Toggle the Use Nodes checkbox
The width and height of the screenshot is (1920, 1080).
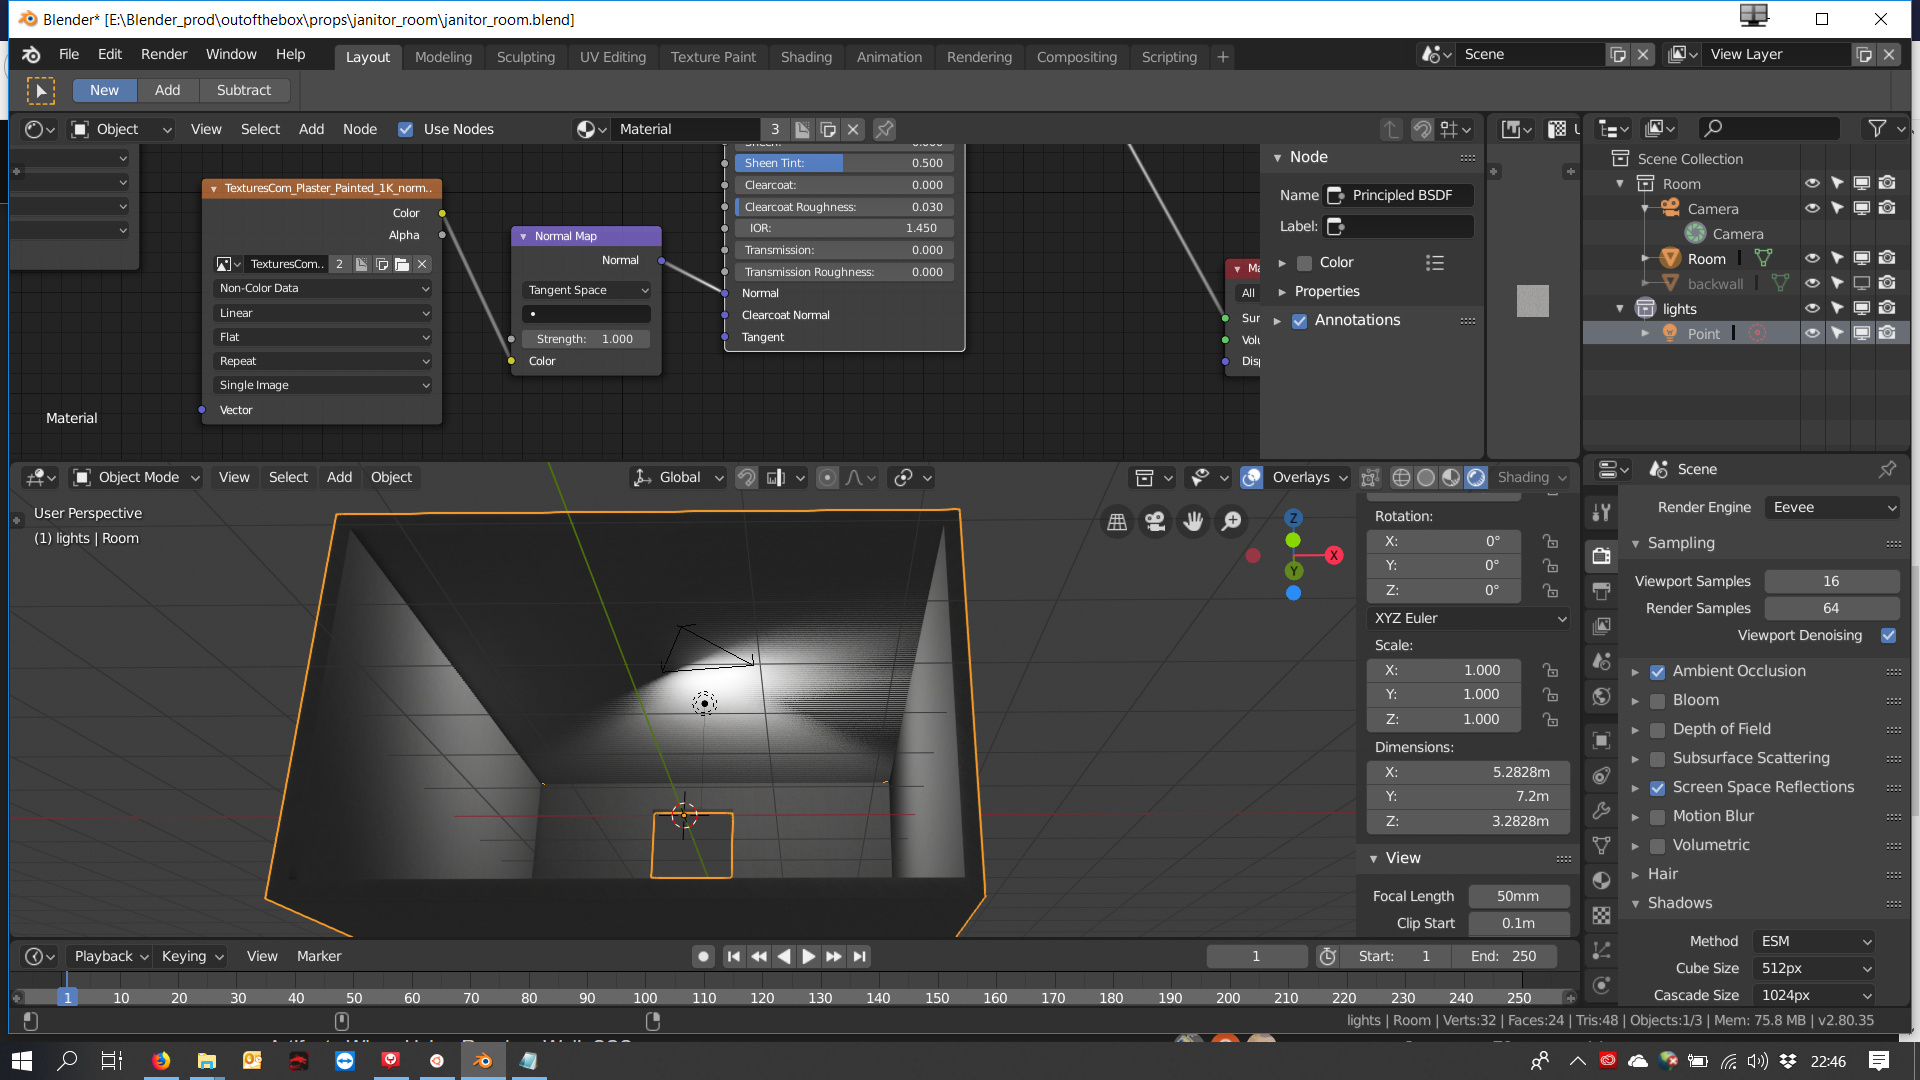pos(405,129)
